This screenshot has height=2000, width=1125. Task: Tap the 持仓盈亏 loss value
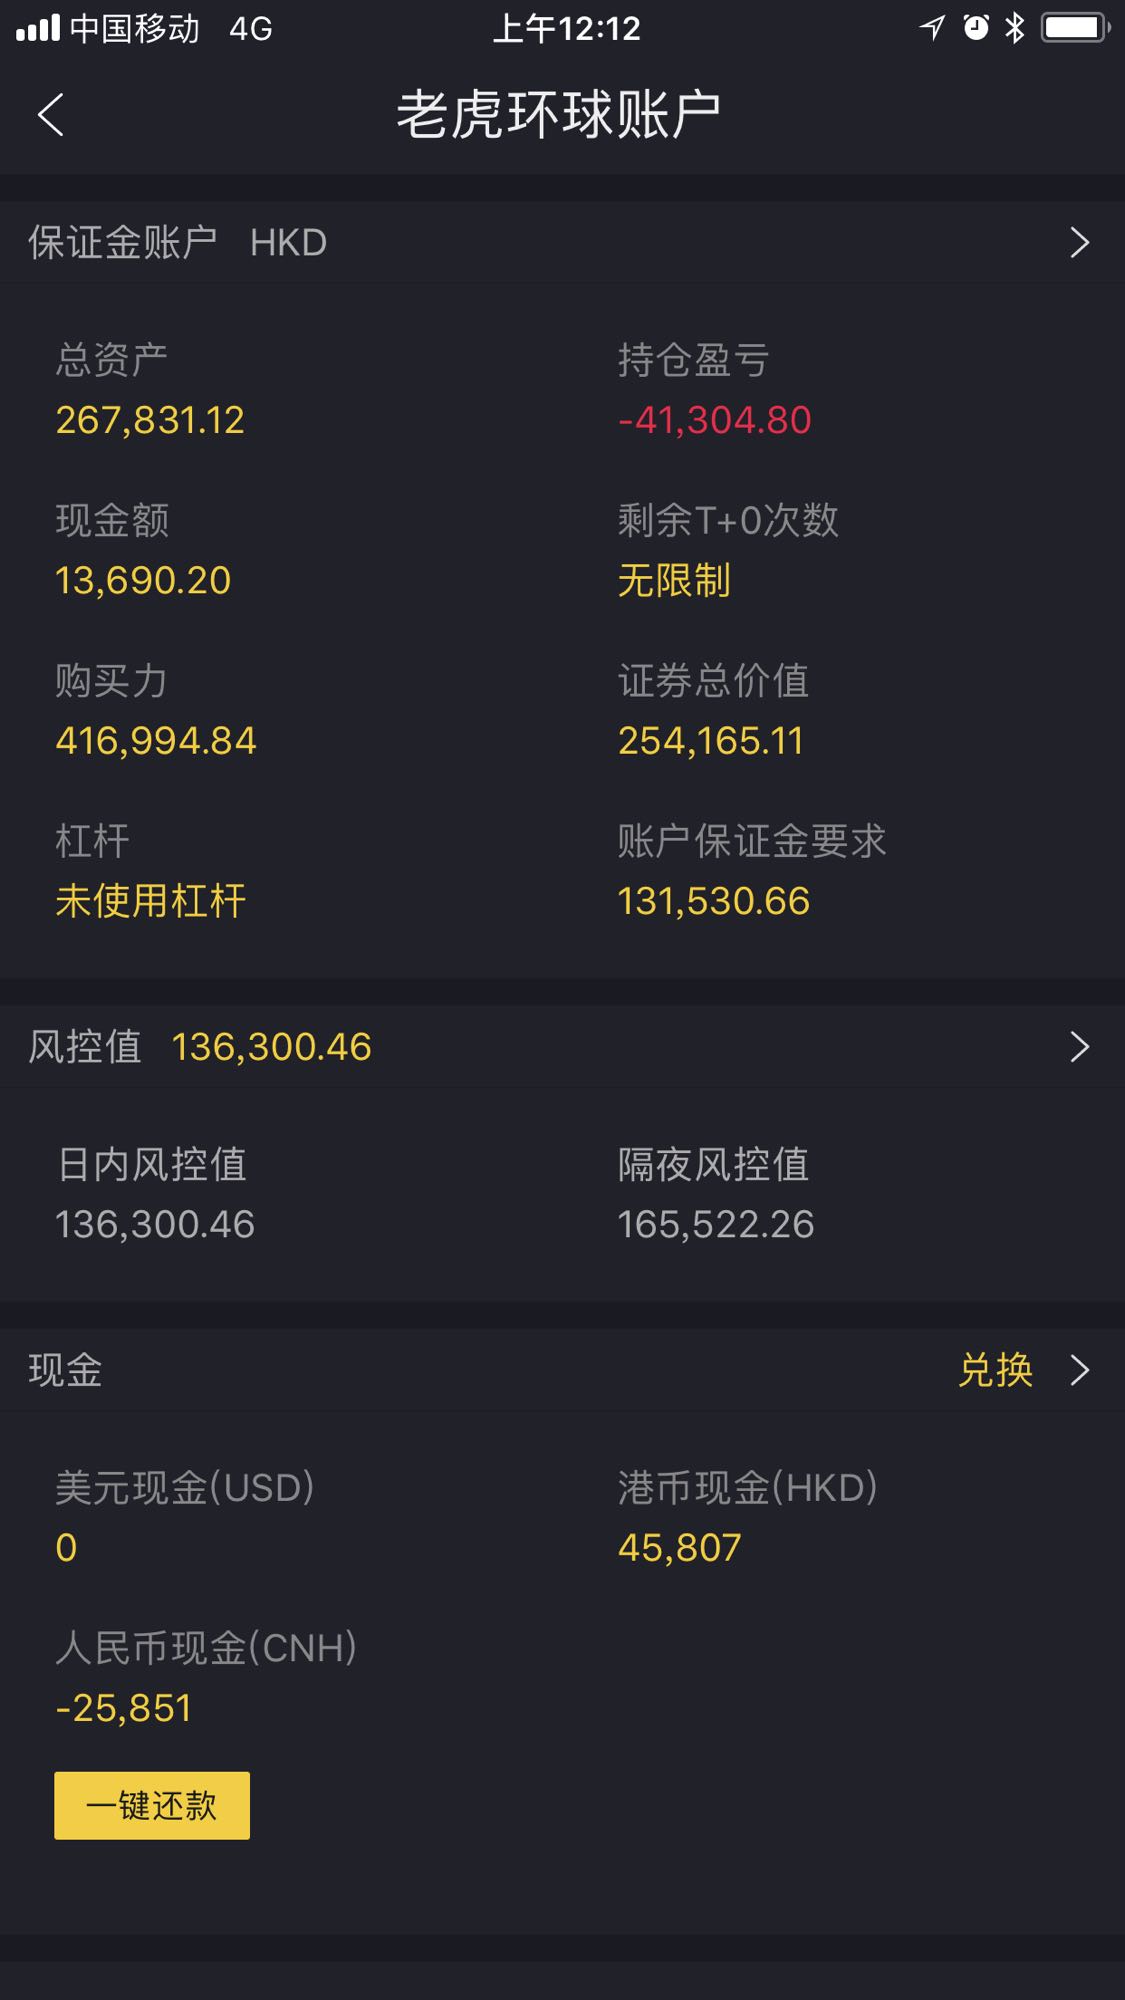coord(714,420)
